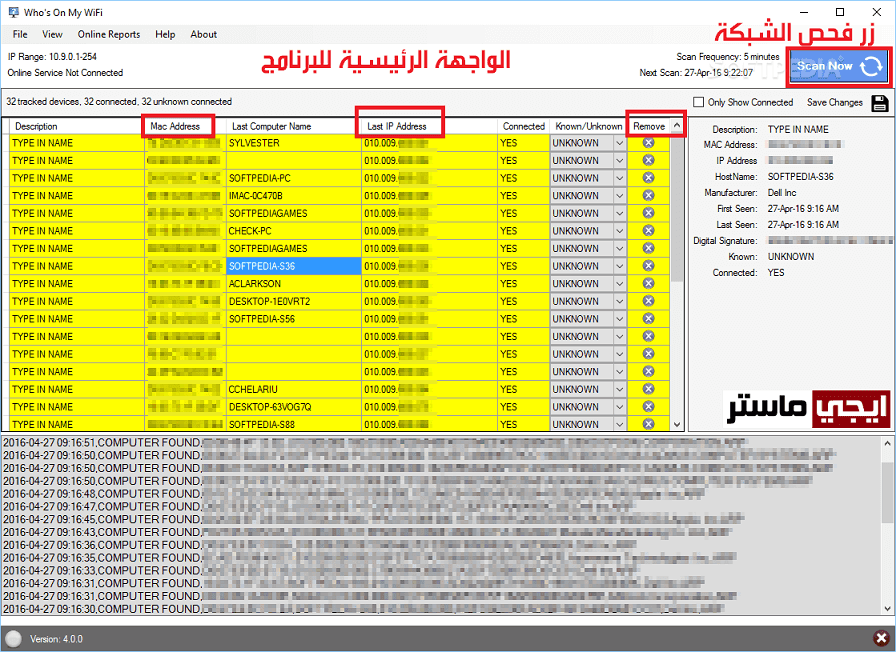
Task: Remove the DESKTOP-63VOG7Q device with X icon
Action: [648, 407]
